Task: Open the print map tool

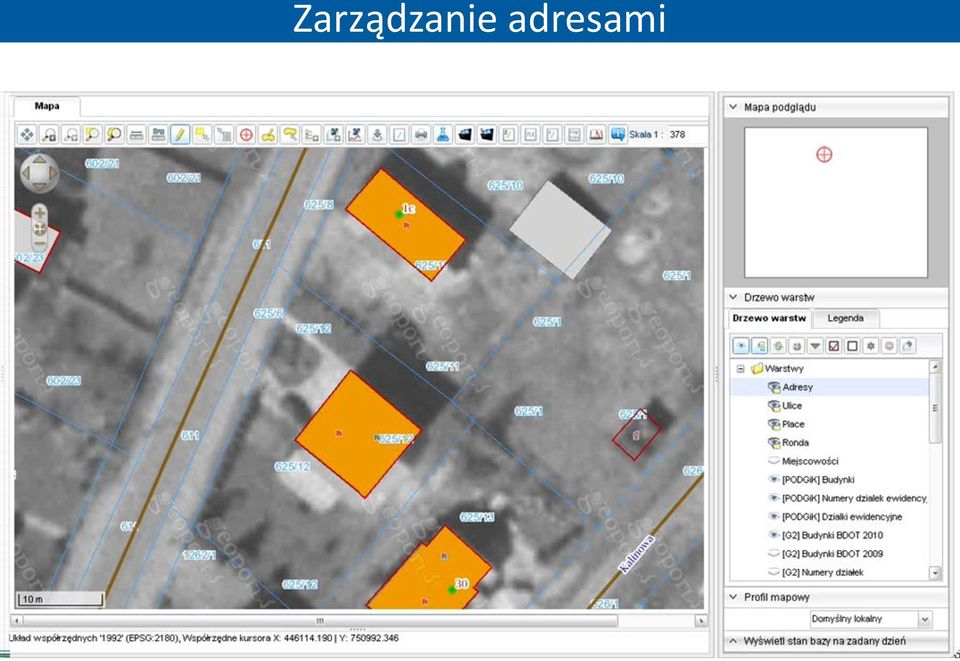Action: pos(421,135)
